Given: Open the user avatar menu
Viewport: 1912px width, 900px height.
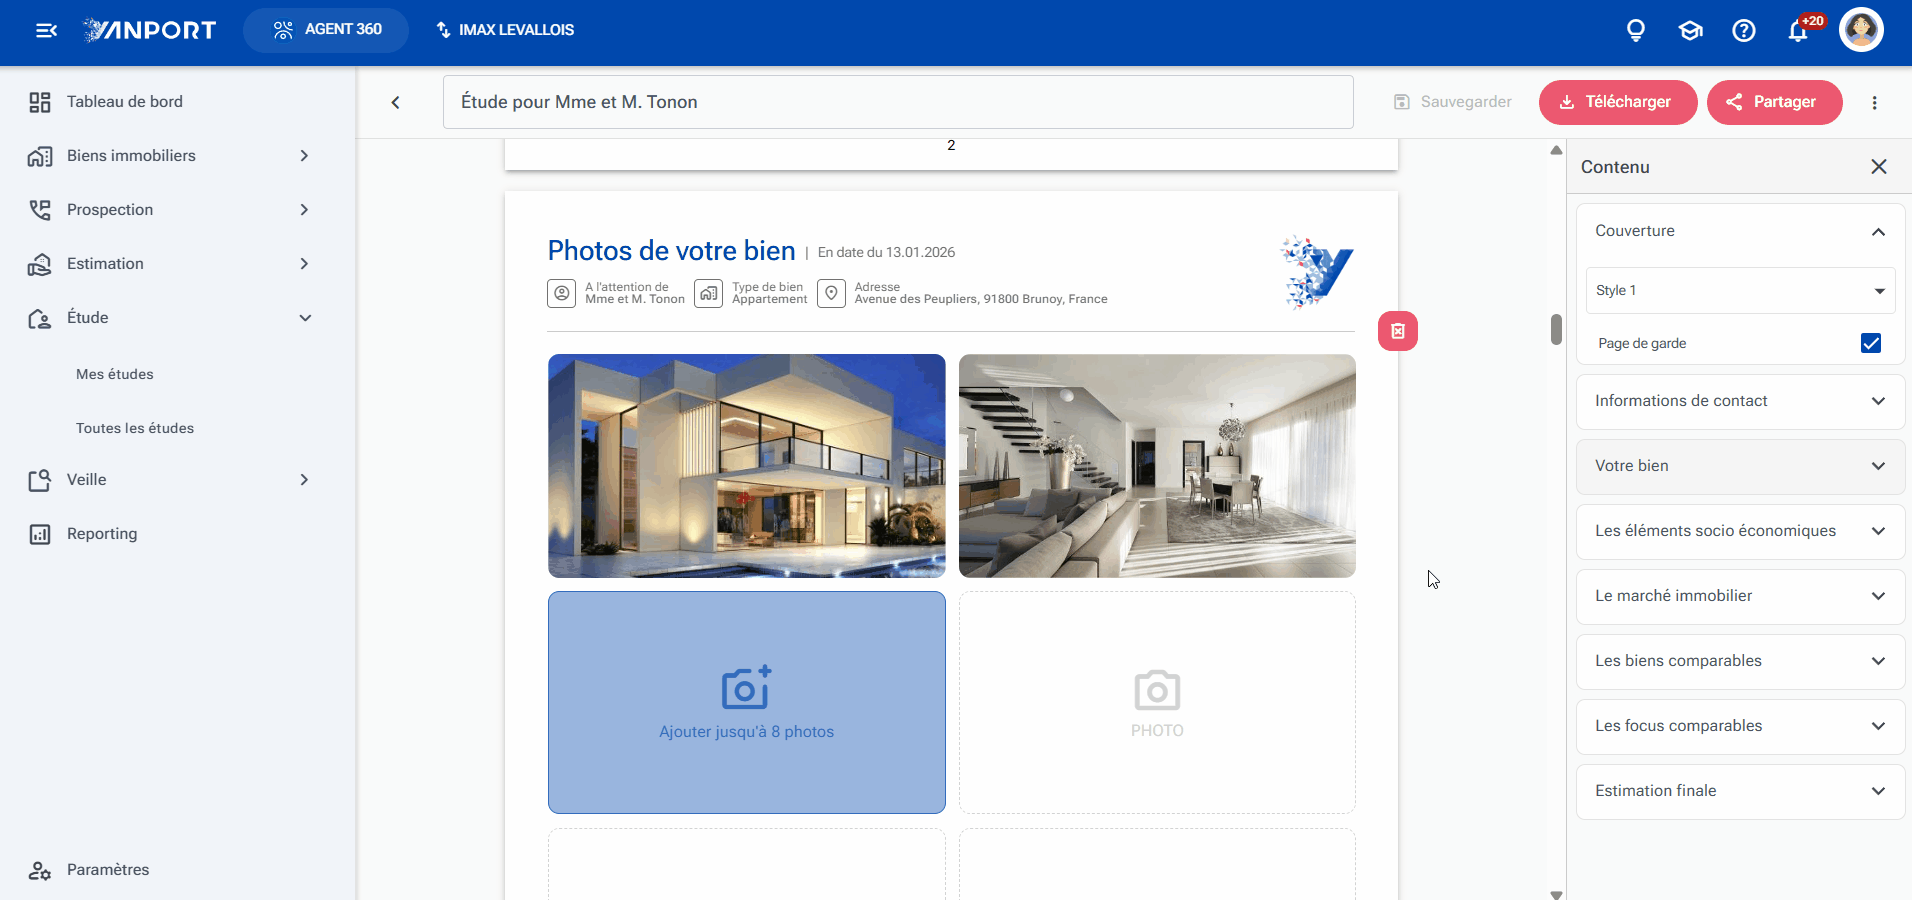Looking at the screenshot, I should click(1861, 29).
